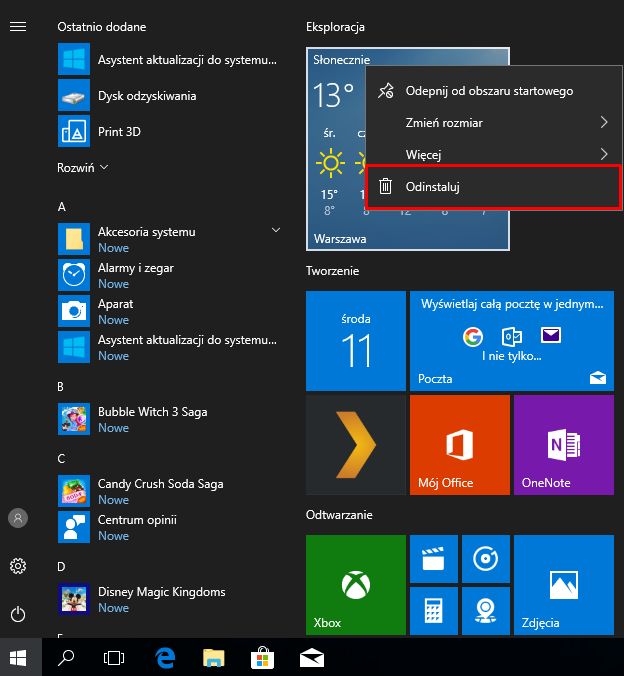Image resolution: width=624 pixels, height=676 pixels.
Task: Click the Ostatnio dodane heading
Action: point(101,27)
